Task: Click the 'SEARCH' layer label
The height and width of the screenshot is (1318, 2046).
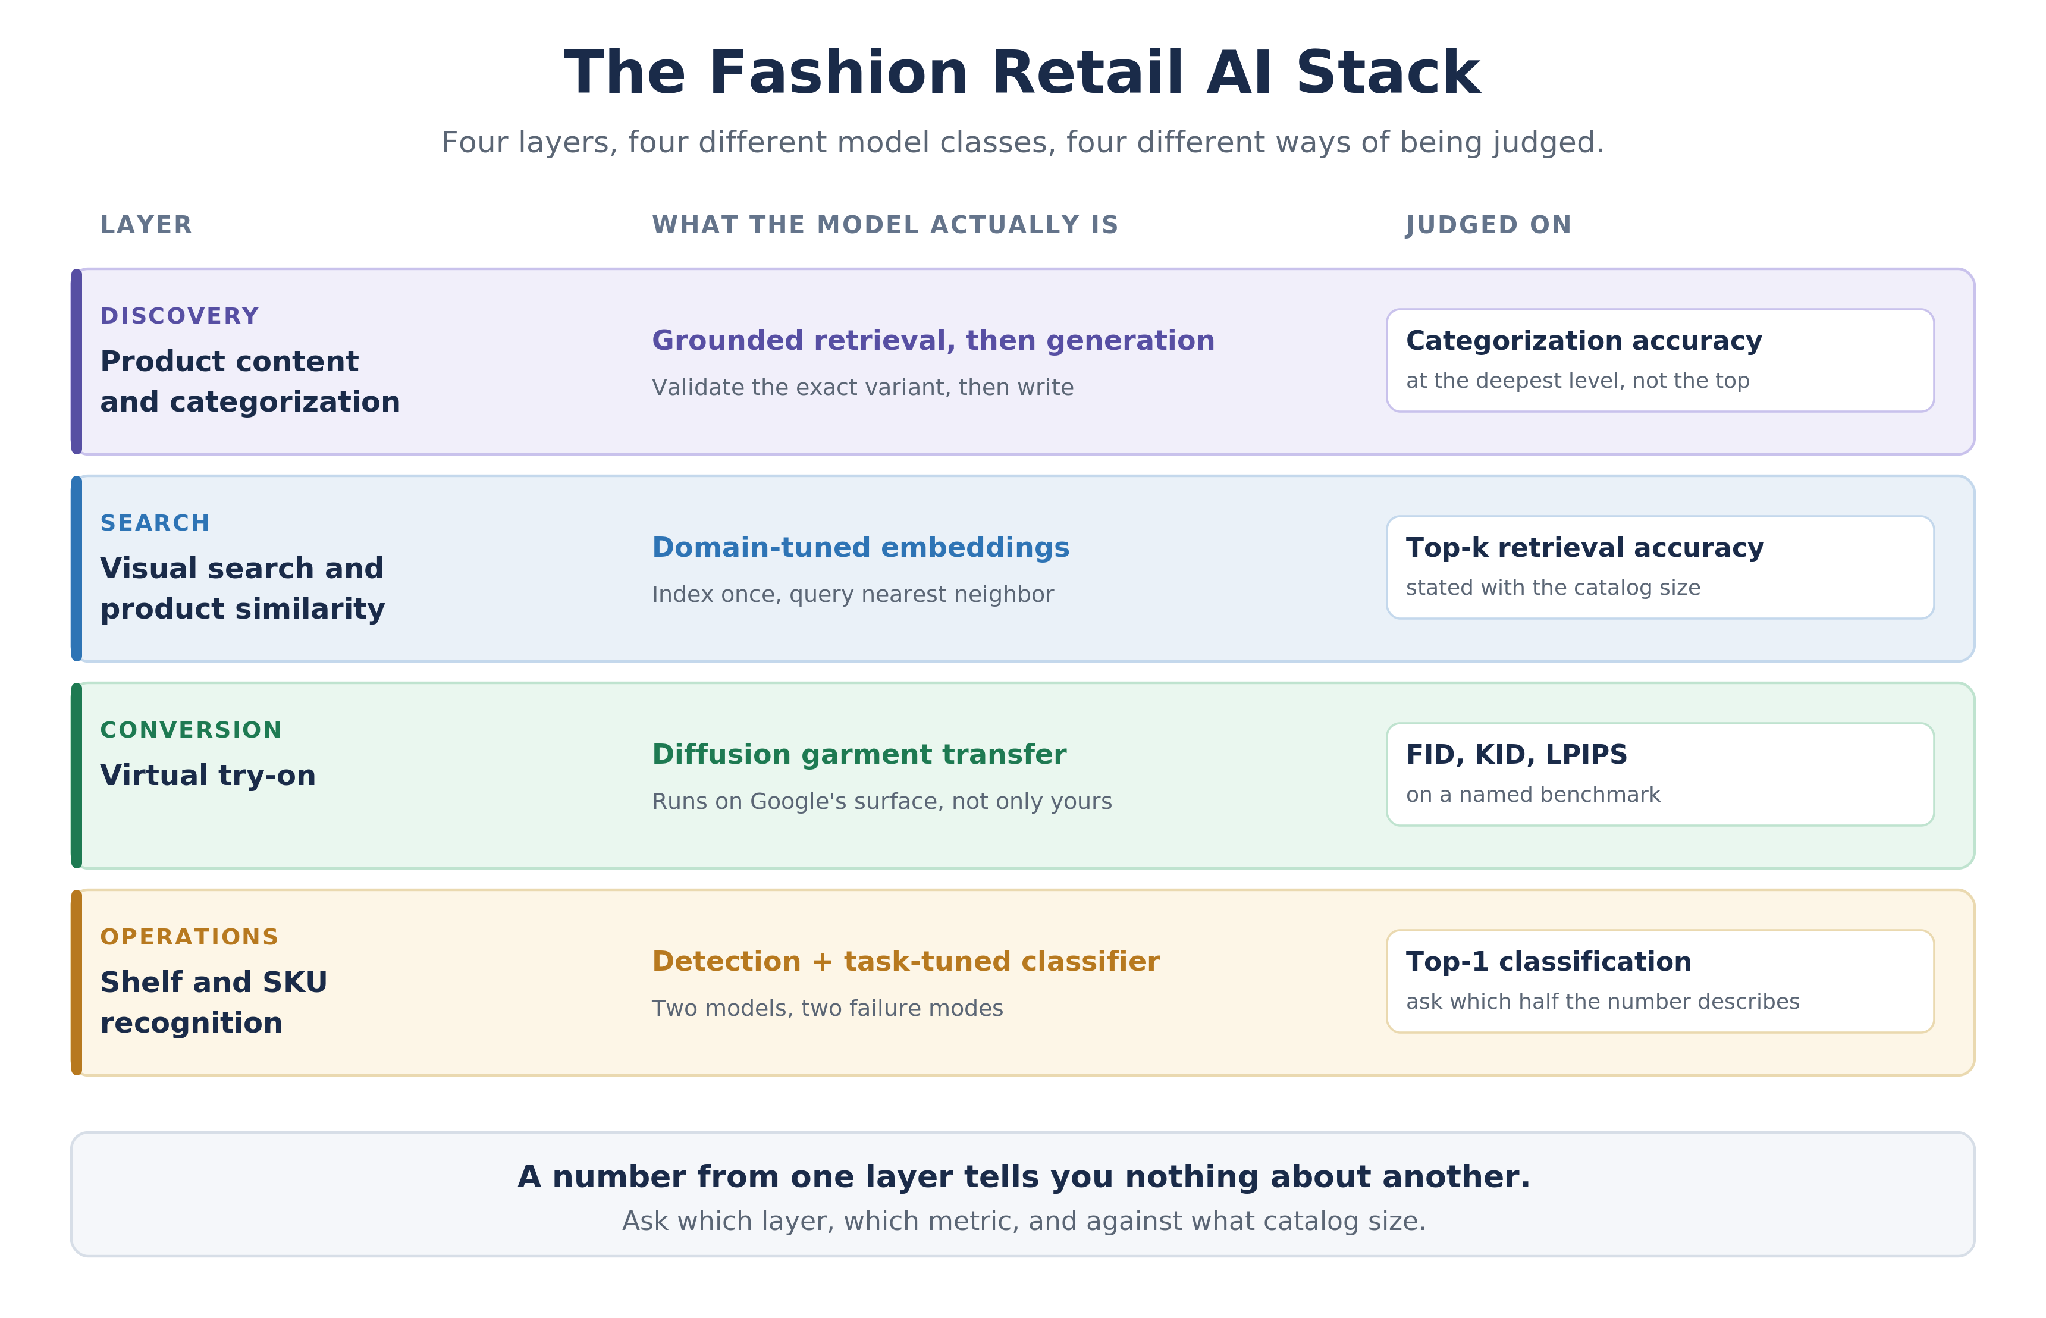Action: click(x=155, y=523)
